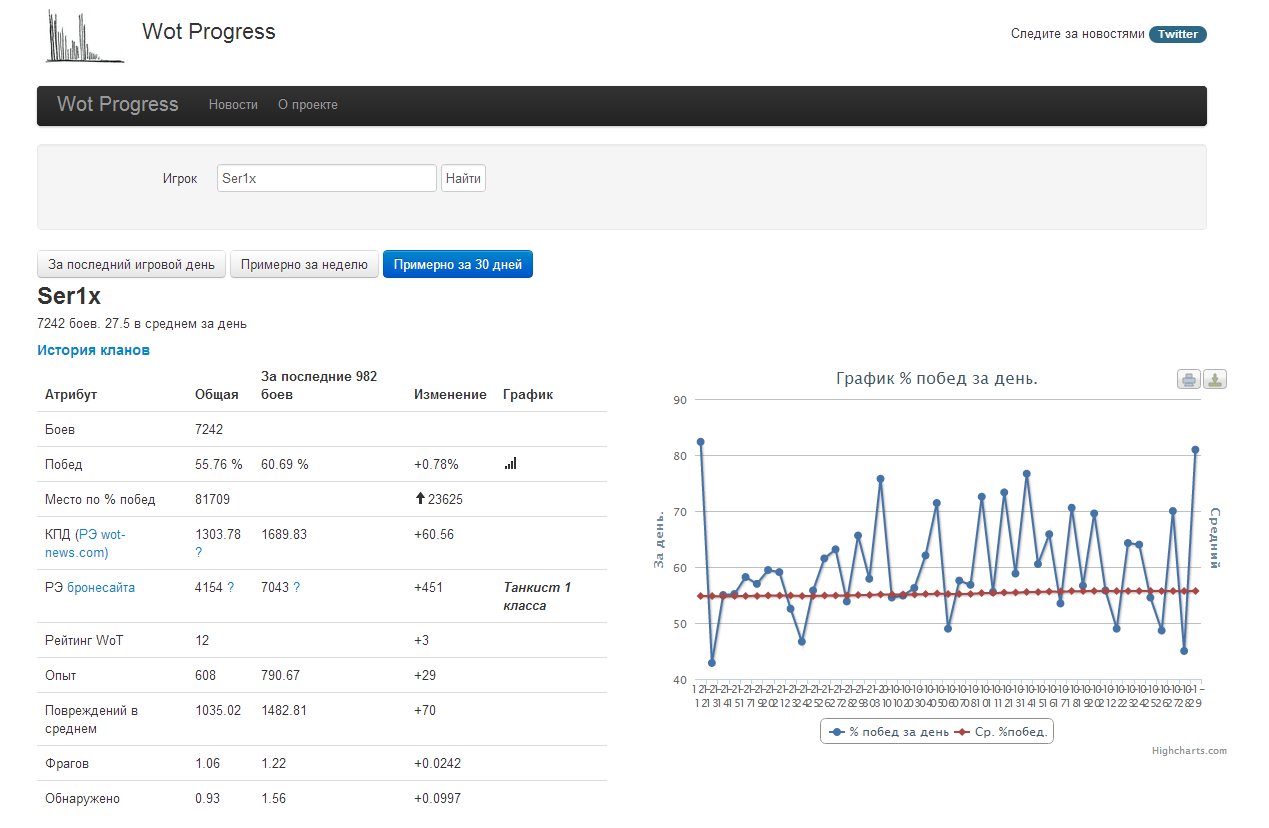Click the Wot Progress logo image
This screenshot has width=1269, height=828.
click(85, 37)
